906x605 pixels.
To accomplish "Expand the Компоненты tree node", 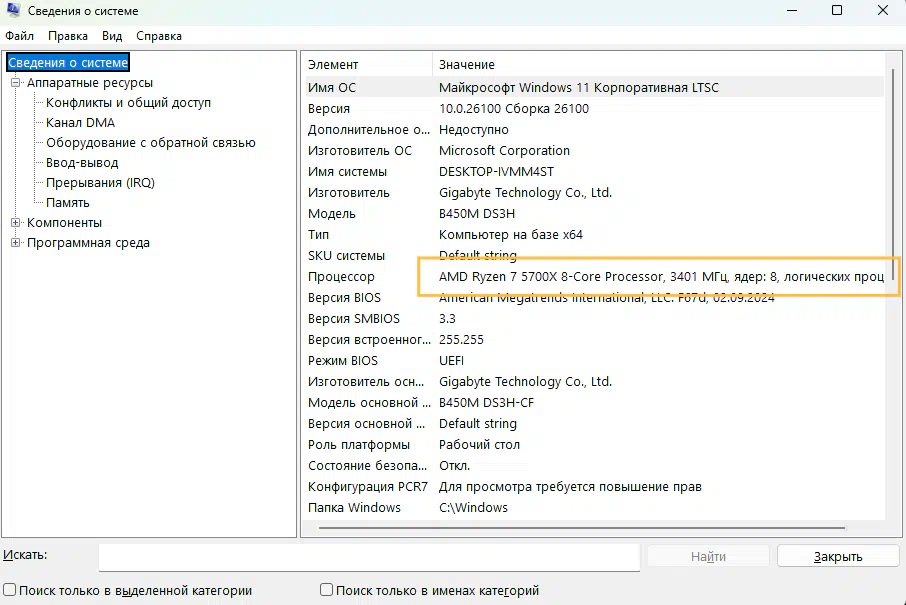I will coord(16,223).
